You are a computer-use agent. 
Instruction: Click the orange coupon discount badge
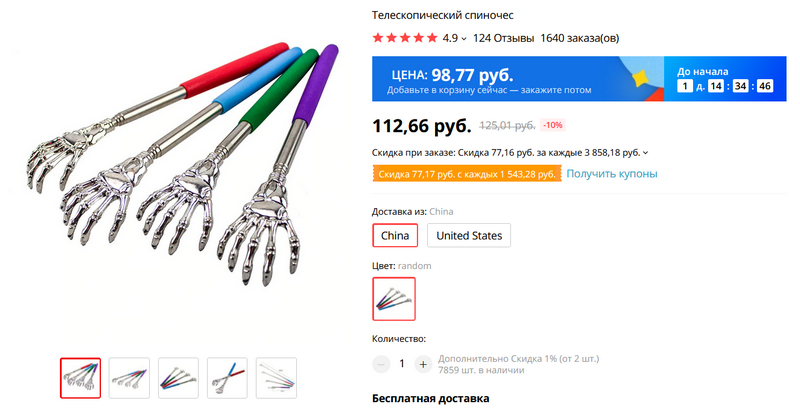click(x=467, y=174)
